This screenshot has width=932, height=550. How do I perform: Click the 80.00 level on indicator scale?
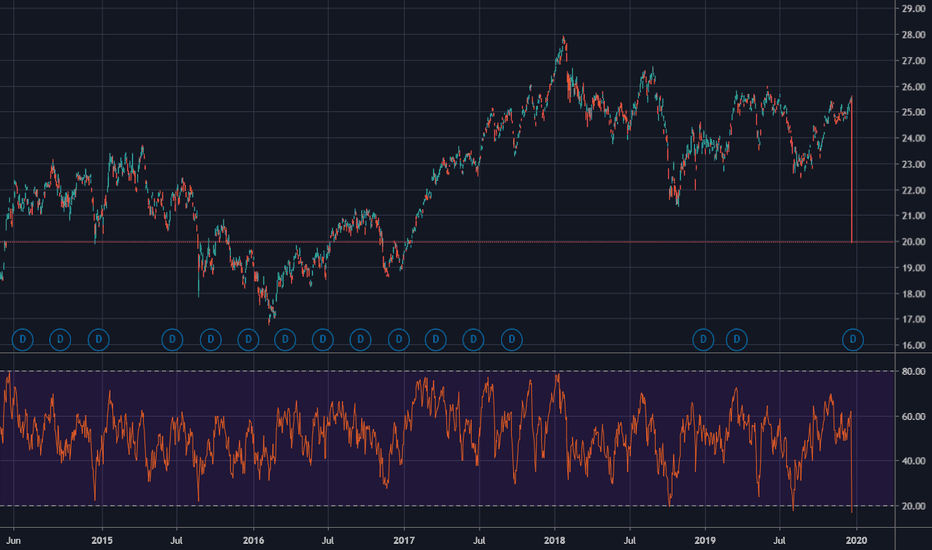tap(914, 371)
